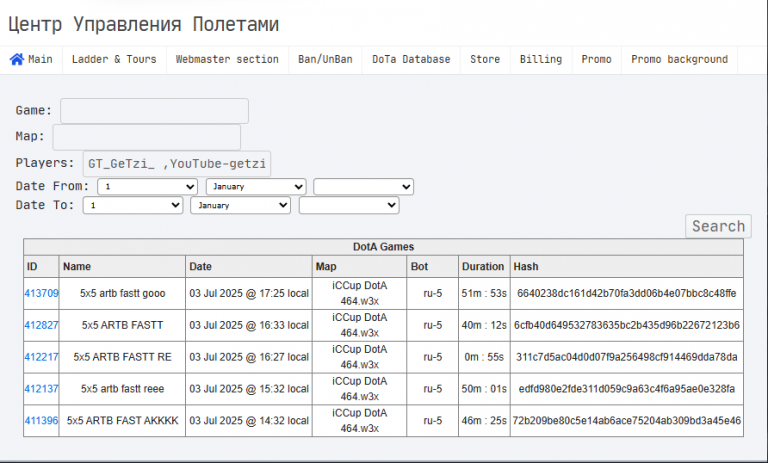Click duration '0m : 55s'

click(x=484, y=357)
